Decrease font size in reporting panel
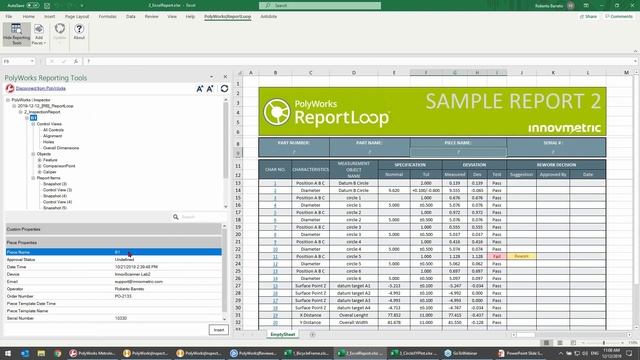 (x=210, y=89)
